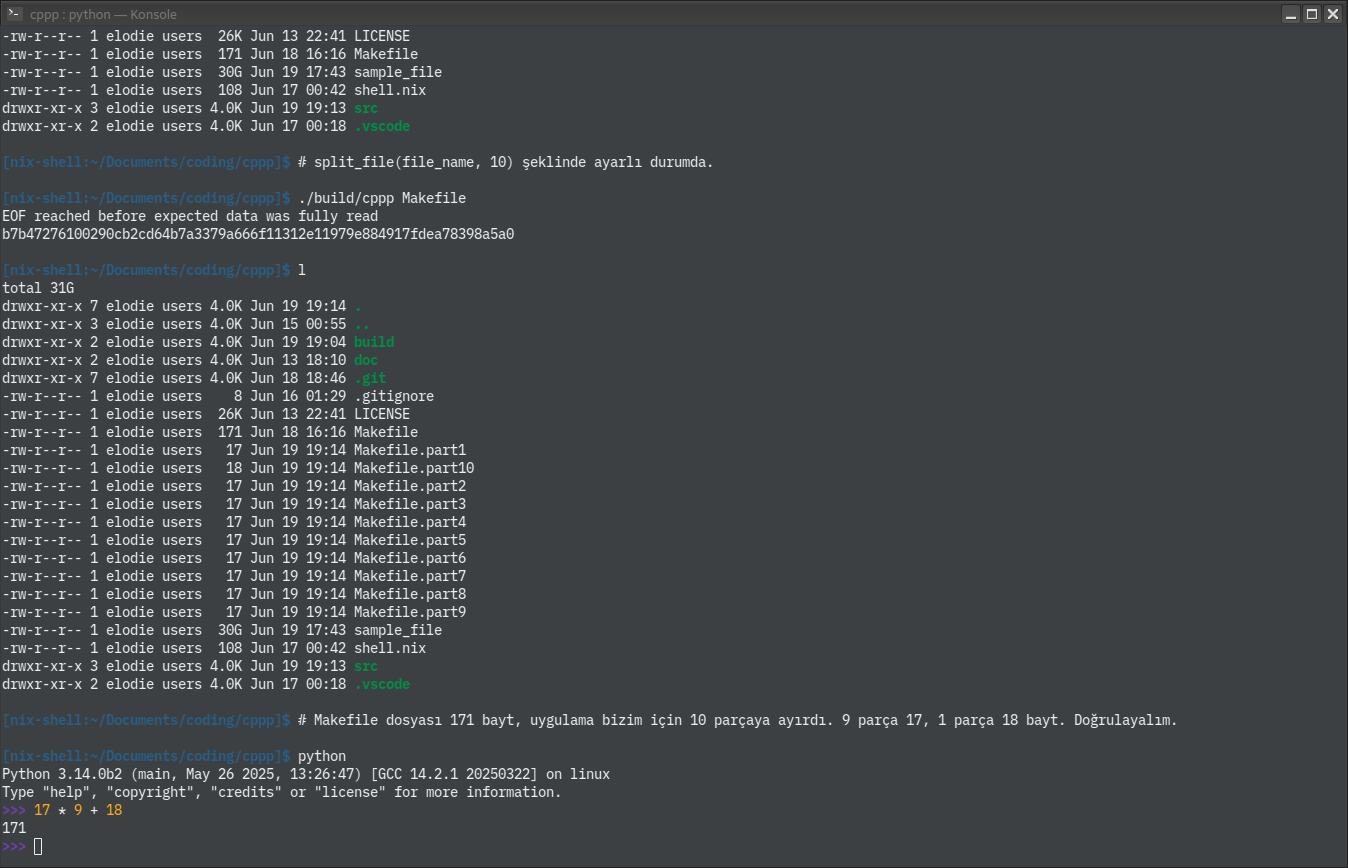
Task: Click the Makefile.part9 file name
Action: click(x=409, y=612)
